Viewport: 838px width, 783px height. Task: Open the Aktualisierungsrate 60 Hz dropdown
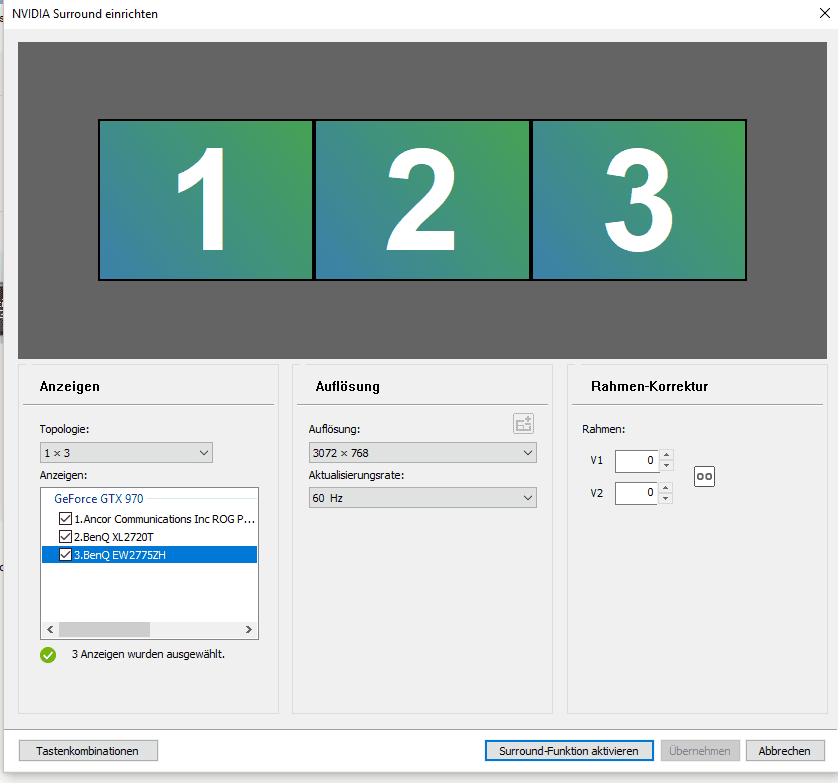pos(422,498)
